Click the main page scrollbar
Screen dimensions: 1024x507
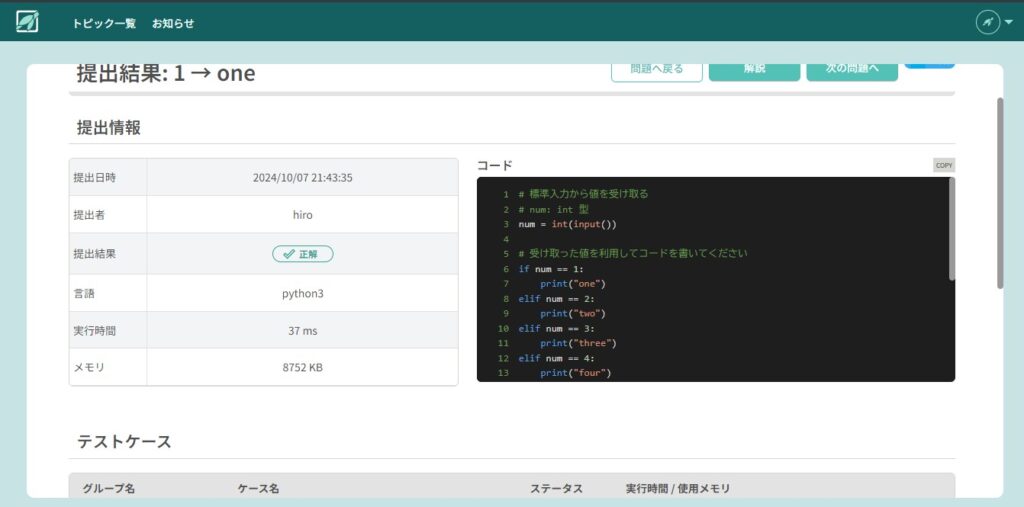[999, 190]
